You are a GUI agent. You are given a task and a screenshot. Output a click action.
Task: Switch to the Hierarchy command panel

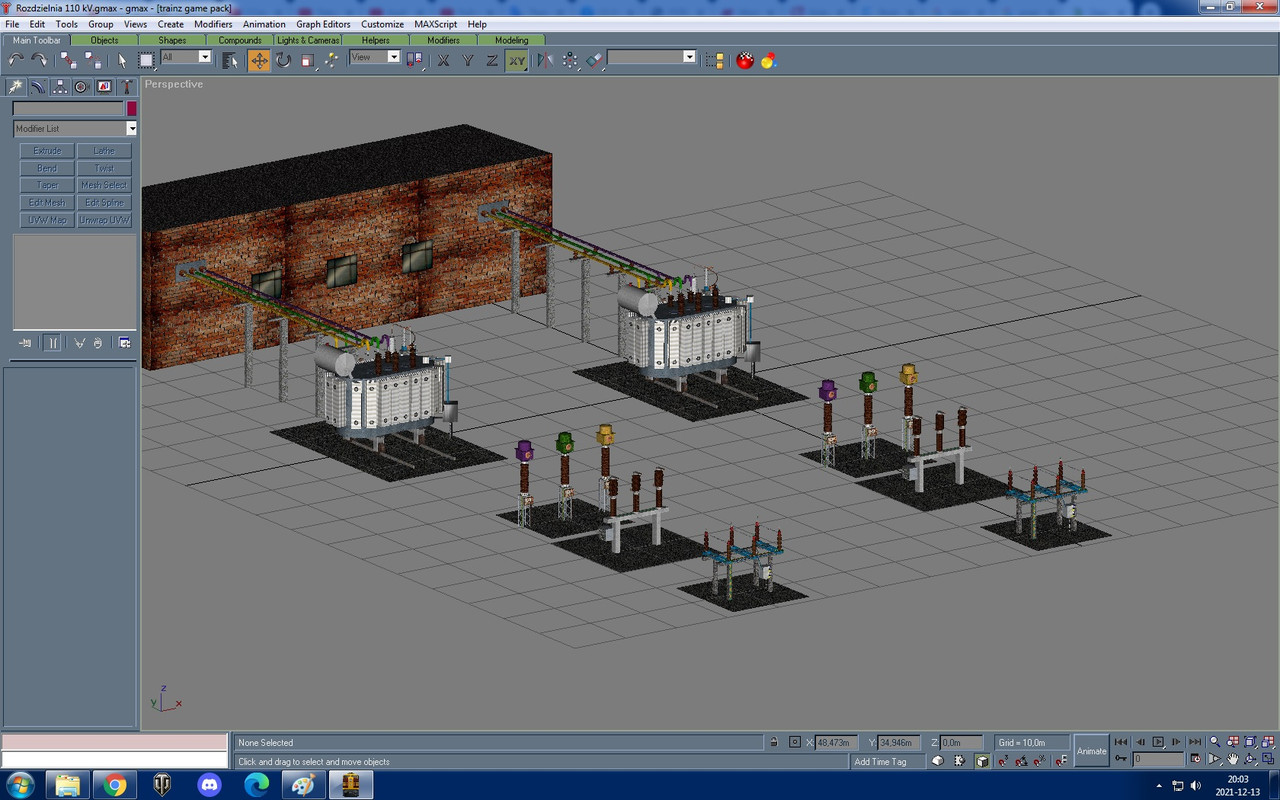tap(60, 87)
